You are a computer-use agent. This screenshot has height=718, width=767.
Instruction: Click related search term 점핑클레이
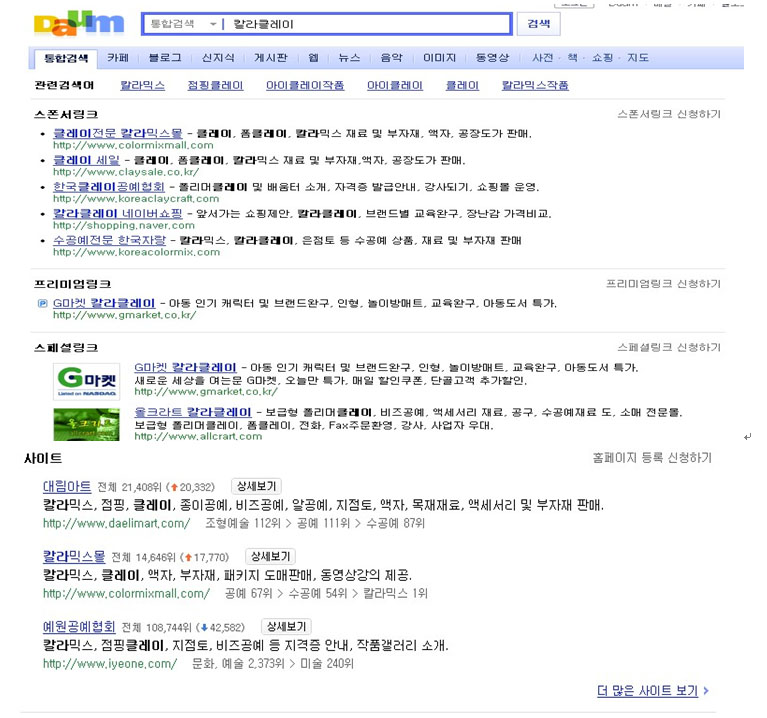point(215,86)
